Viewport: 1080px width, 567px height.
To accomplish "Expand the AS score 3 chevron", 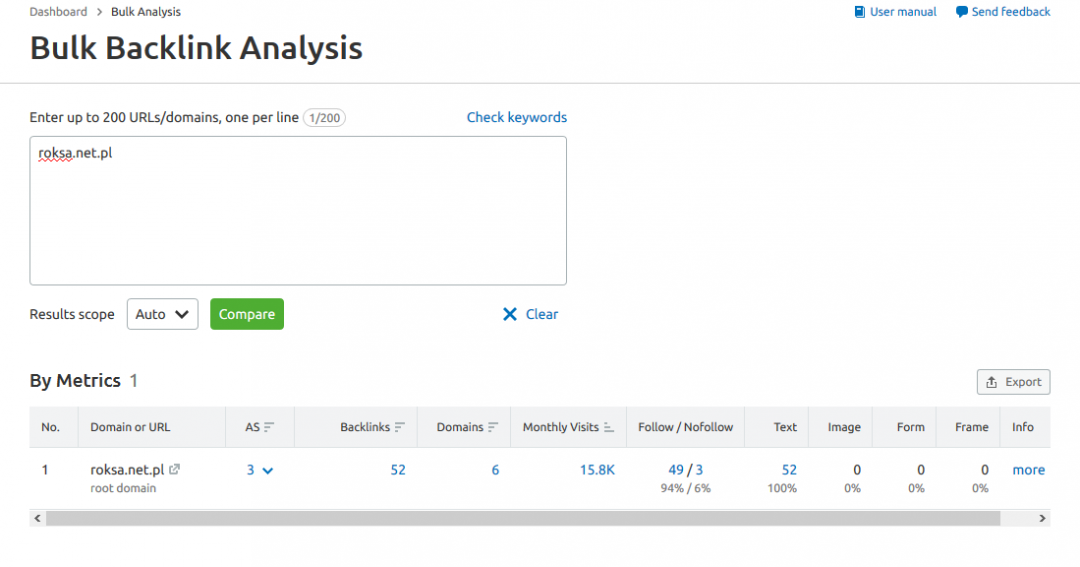I will click(267, 470).
